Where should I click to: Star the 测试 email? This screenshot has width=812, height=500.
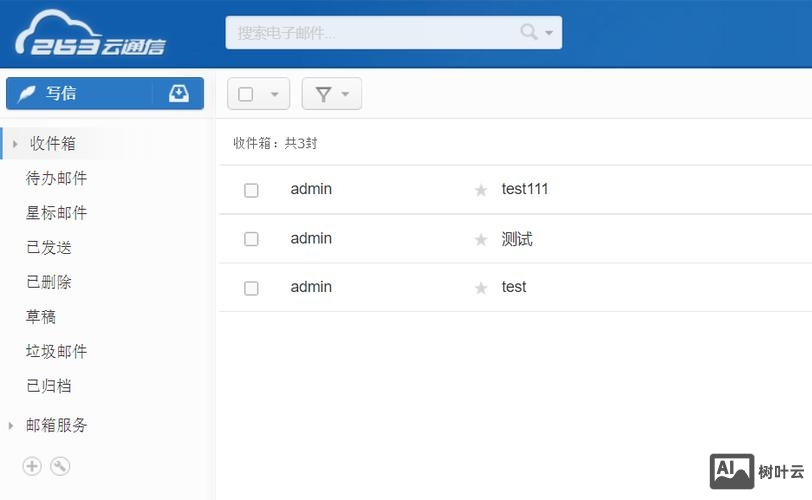tap(481, 240)
